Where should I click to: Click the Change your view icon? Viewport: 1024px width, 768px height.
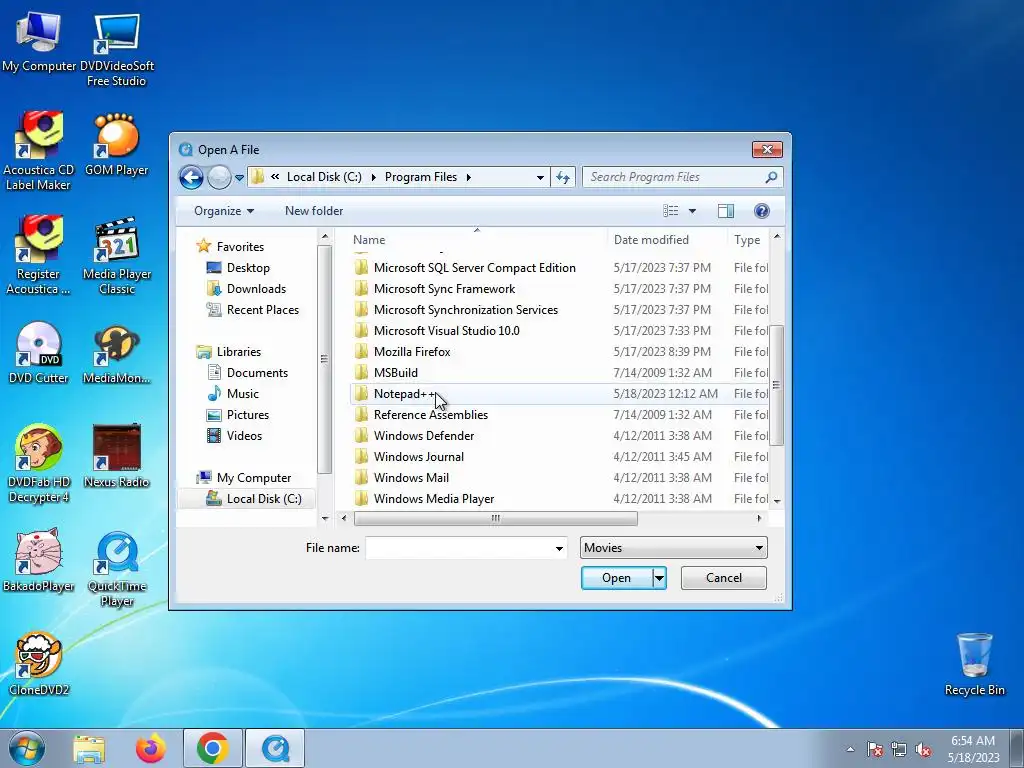click(671, 211)
